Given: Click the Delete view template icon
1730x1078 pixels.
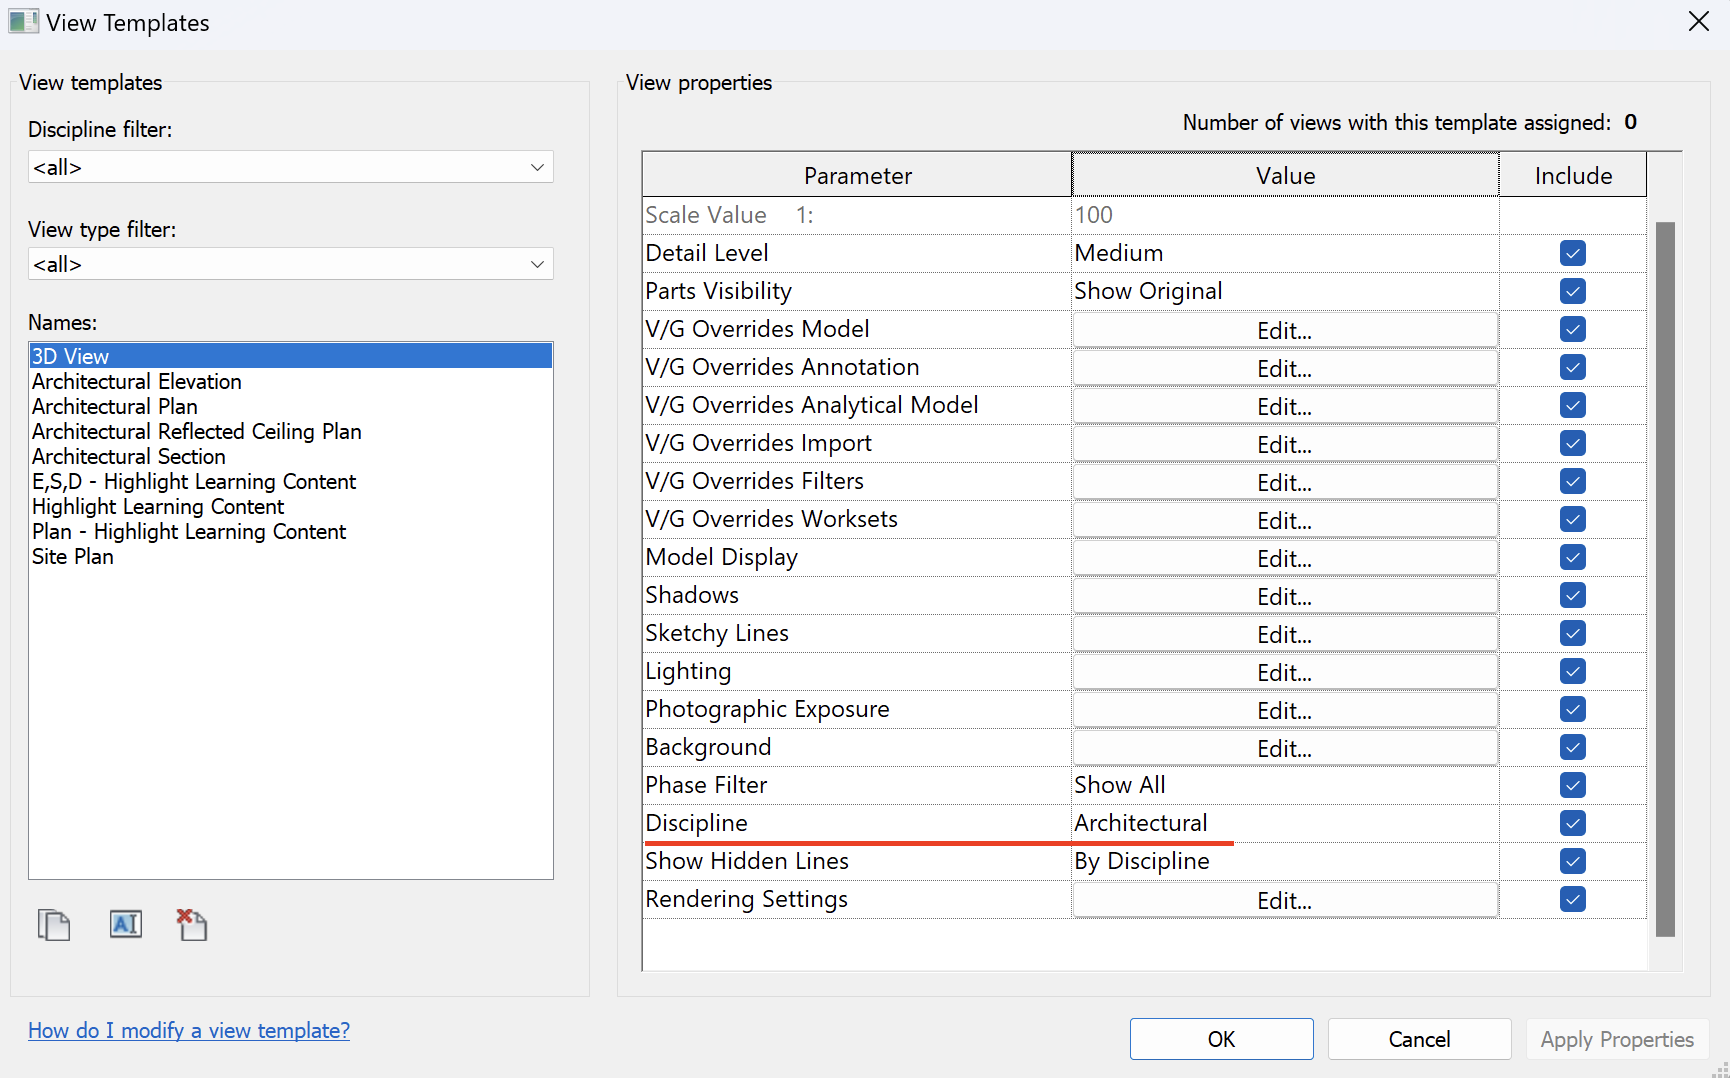Looking at the screenshot, I should [191, 925].
